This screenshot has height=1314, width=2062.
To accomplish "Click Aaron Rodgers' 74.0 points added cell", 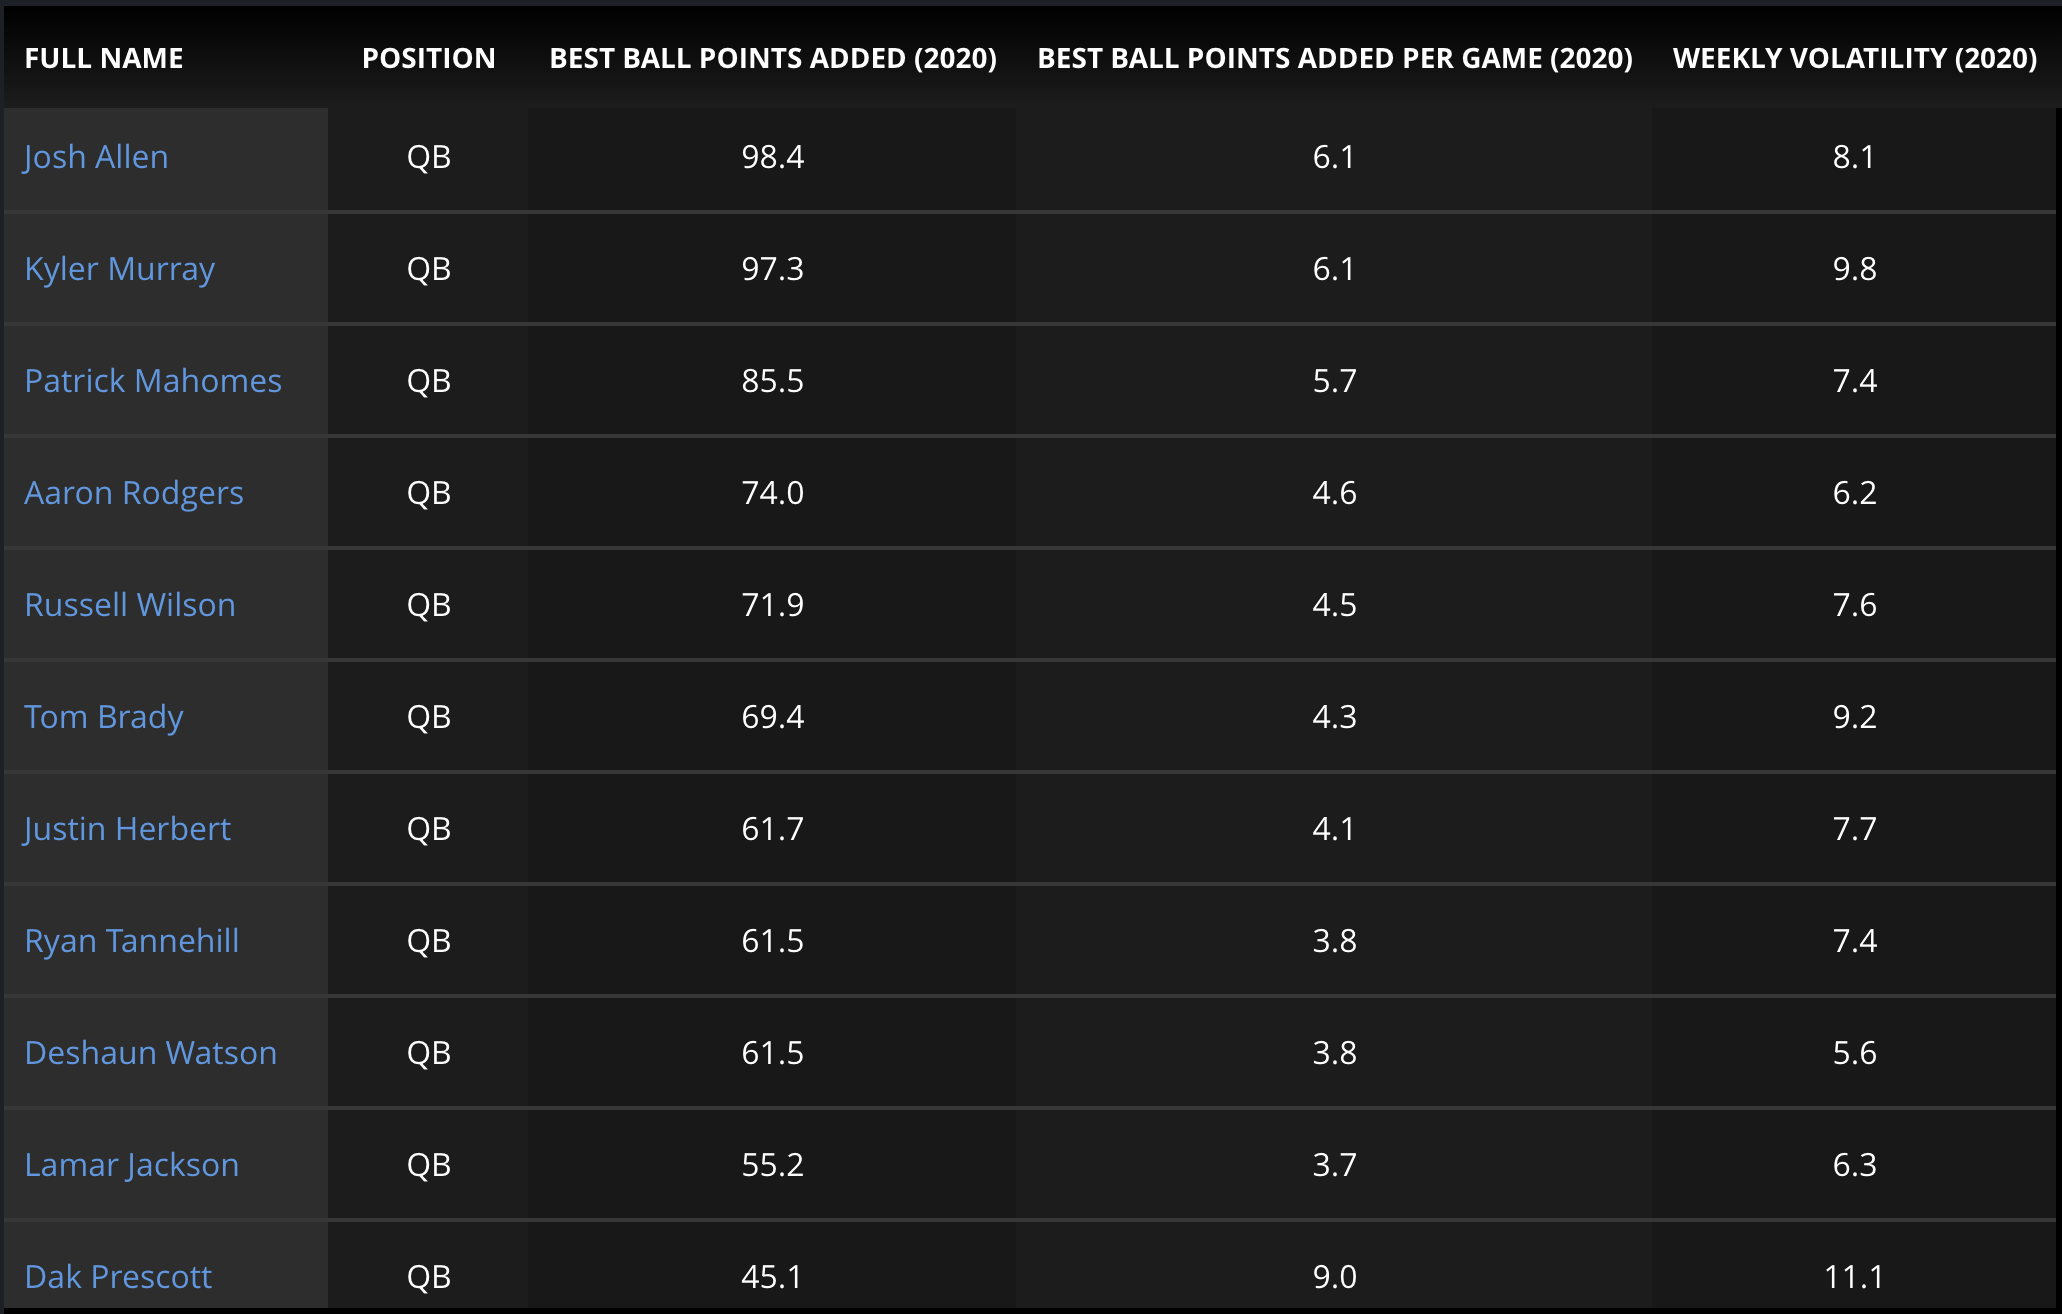I will click(772, 493).
